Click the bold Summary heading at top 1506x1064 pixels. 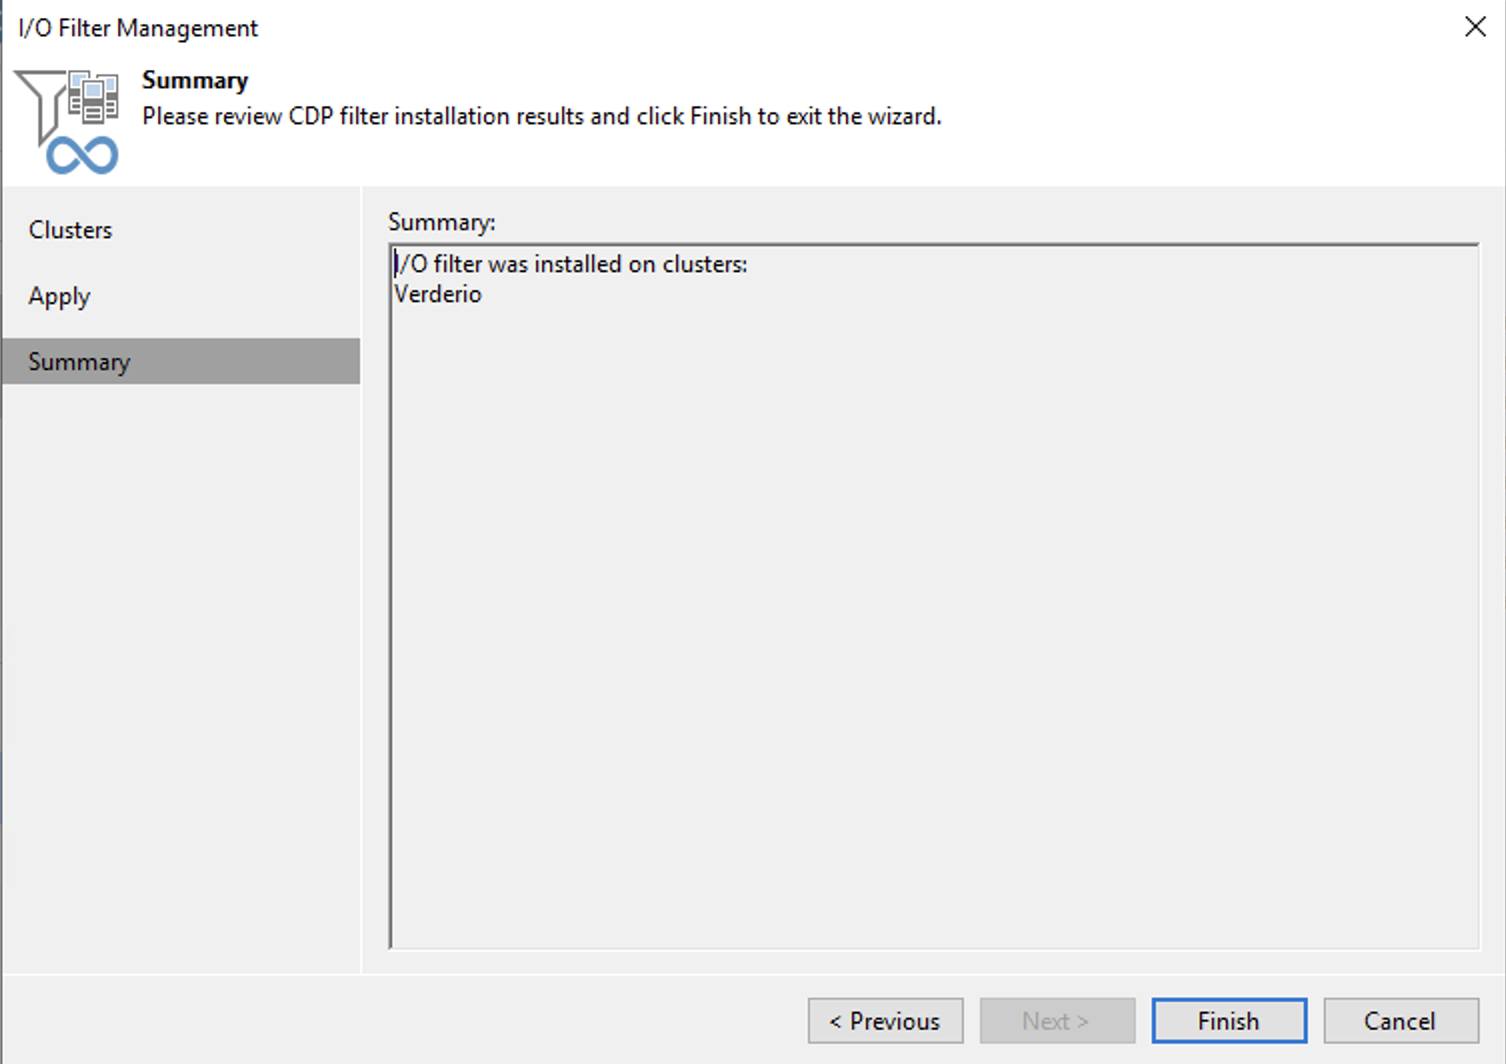coord(195,80)
